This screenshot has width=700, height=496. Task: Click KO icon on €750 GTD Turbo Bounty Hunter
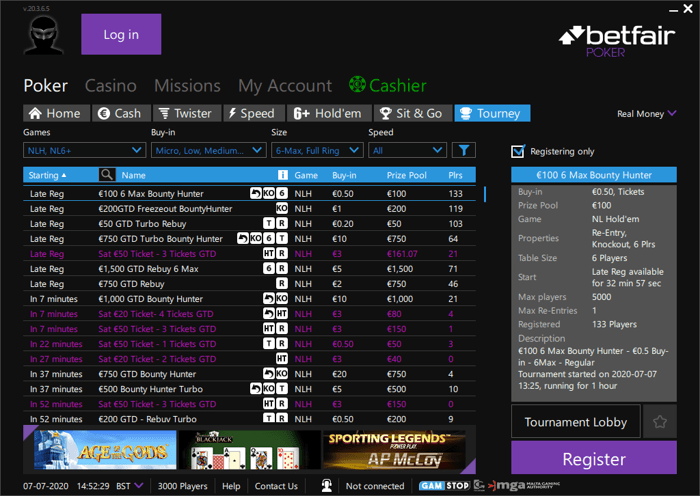[256, 238]
